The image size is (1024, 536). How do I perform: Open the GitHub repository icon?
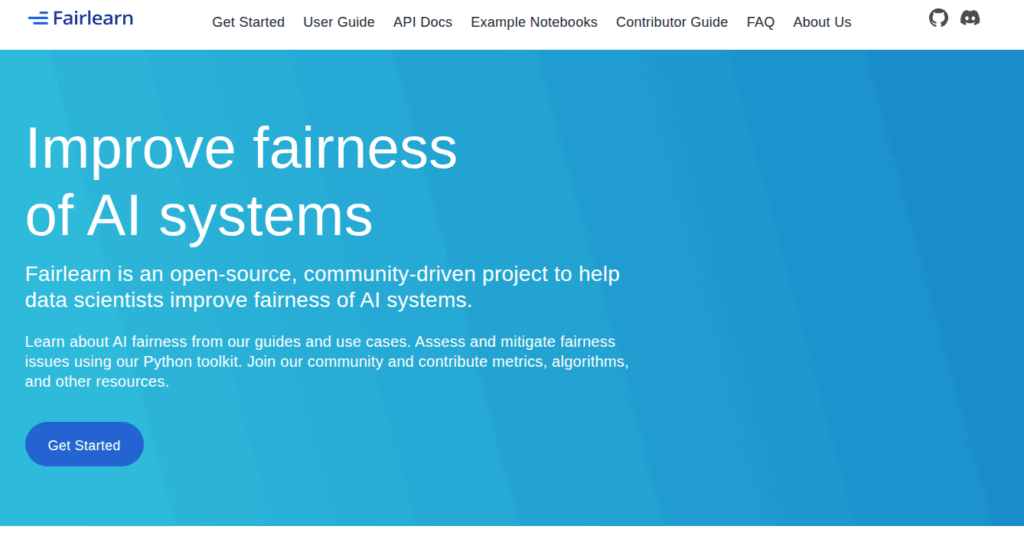pos(938,18)
